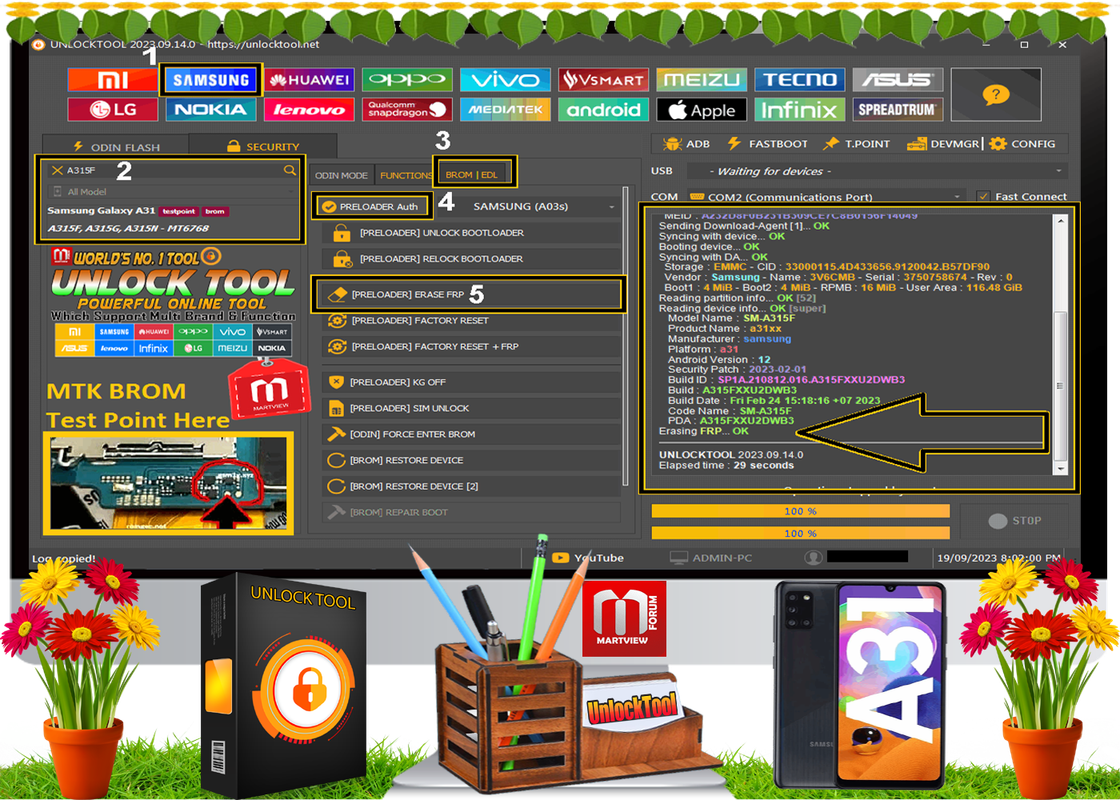Image resolution: width=1120 pixels, height=800 pixels.
Task: Click the upper 100 % progress bar
Action: [x=801, y=511]
